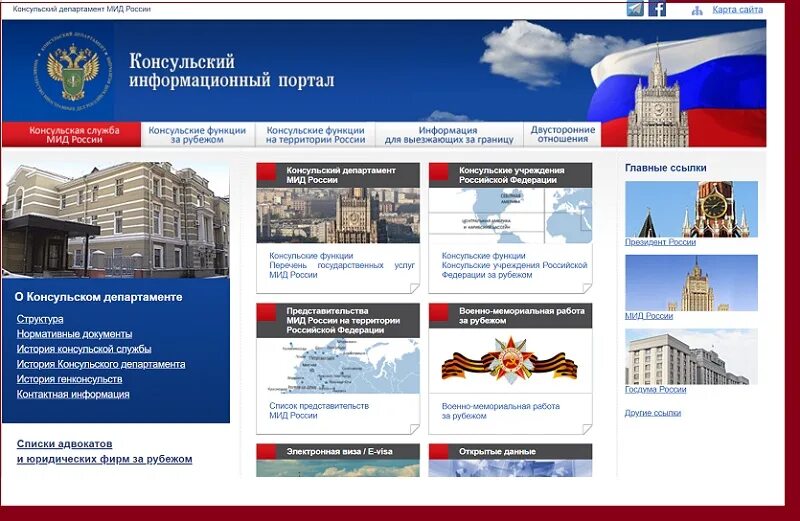Open the История Консульского департамента link
Image resolution: width=800 pixels, height=521 pixels.
pyautogui.click(x=101, y=364)
